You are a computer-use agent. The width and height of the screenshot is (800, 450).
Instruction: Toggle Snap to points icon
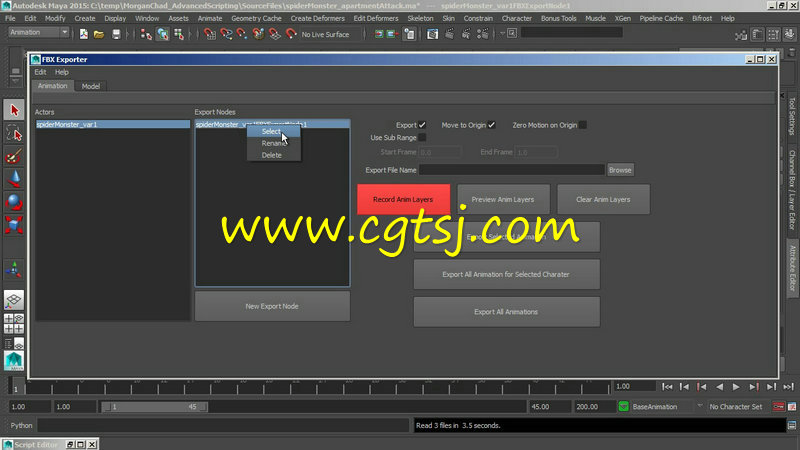point(242,34)
